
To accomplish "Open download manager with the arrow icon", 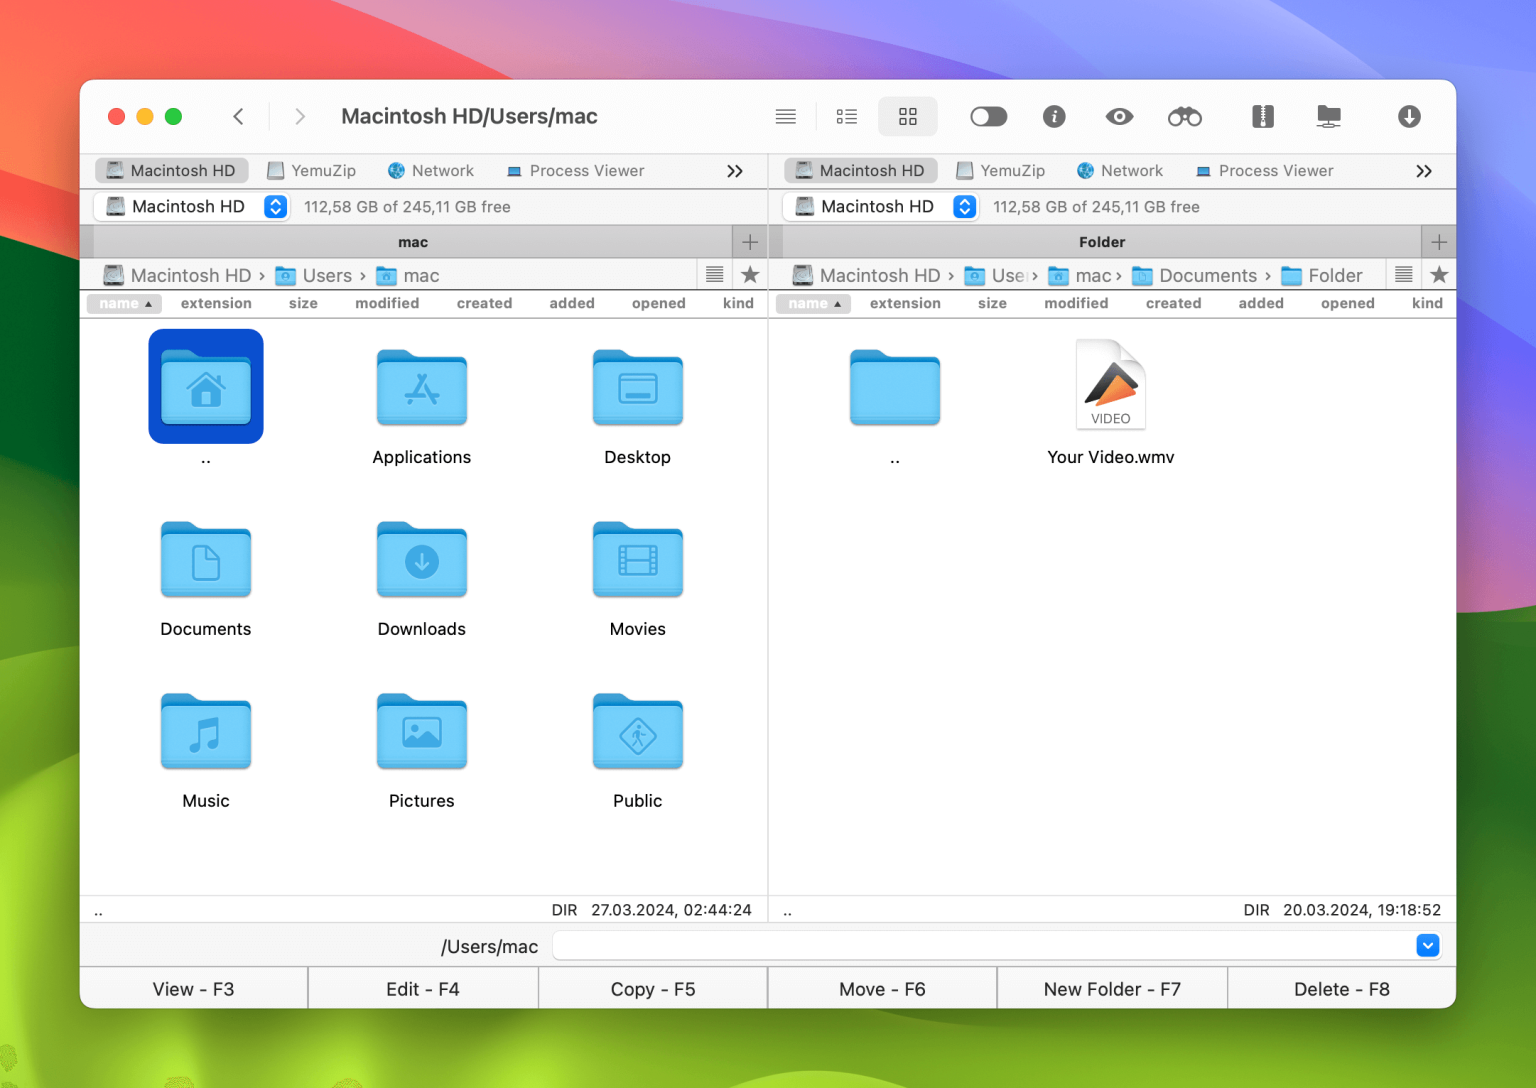I will (x=1408, y=116).
